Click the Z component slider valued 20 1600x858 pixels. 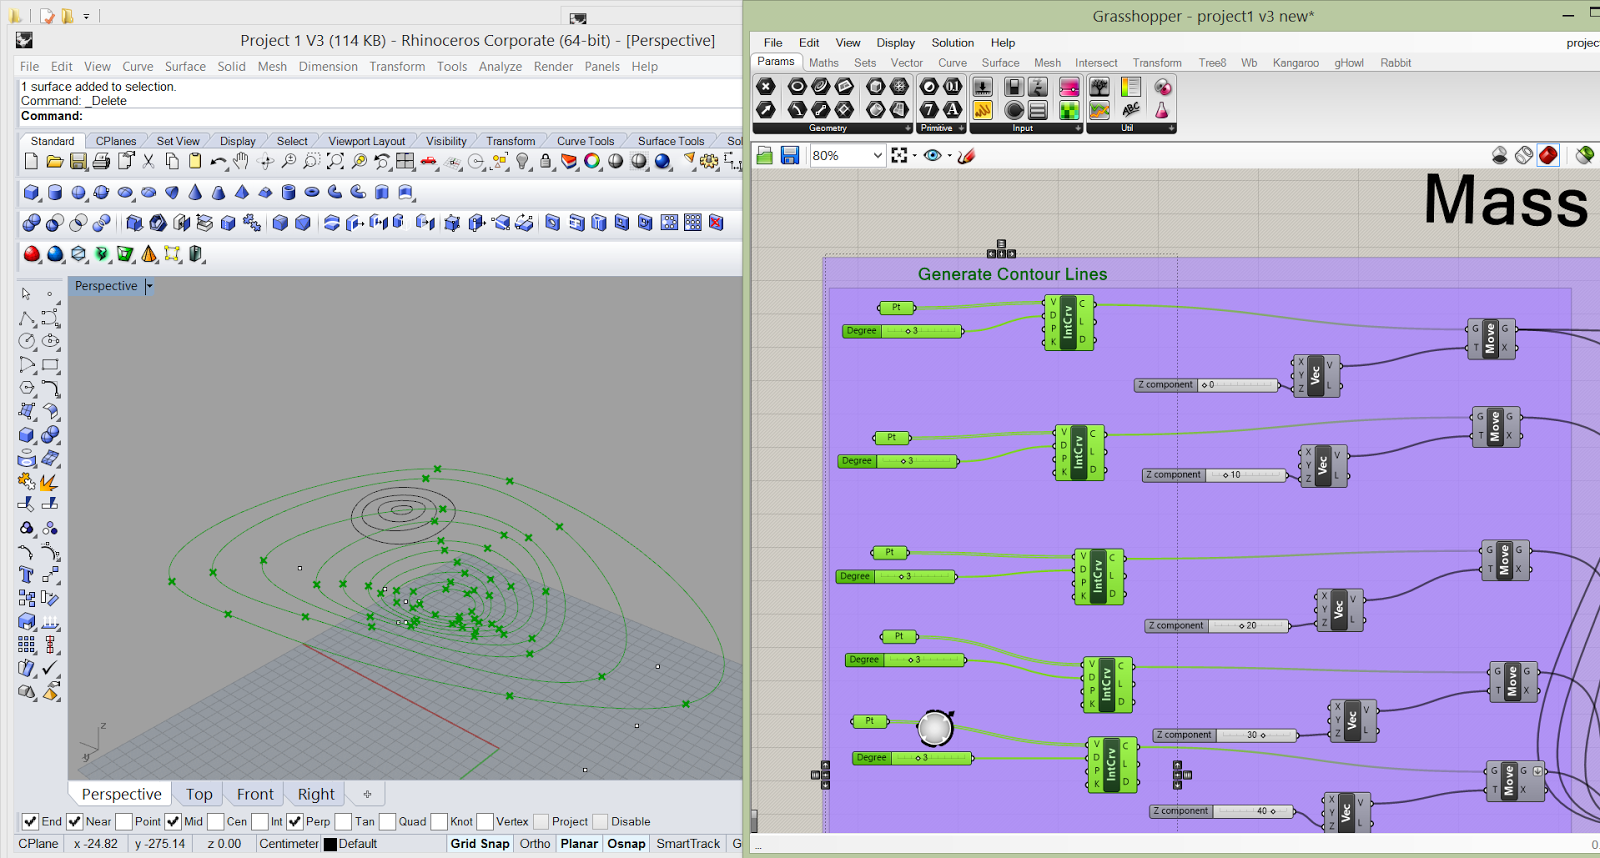[1217, 626]
